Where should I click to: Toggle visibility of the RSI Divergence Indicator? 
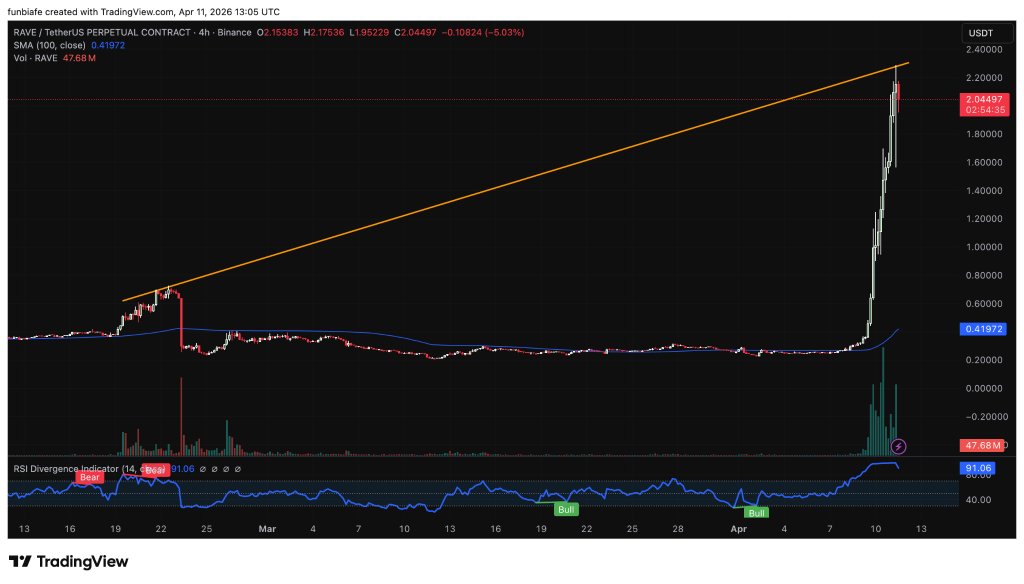point(201,467)
